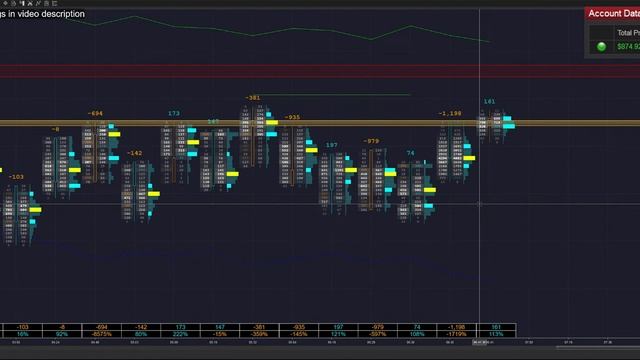Click the -694 delta cell in the bottom table
The height and width of the screenshot is (360, 640).
coord(101,327)
